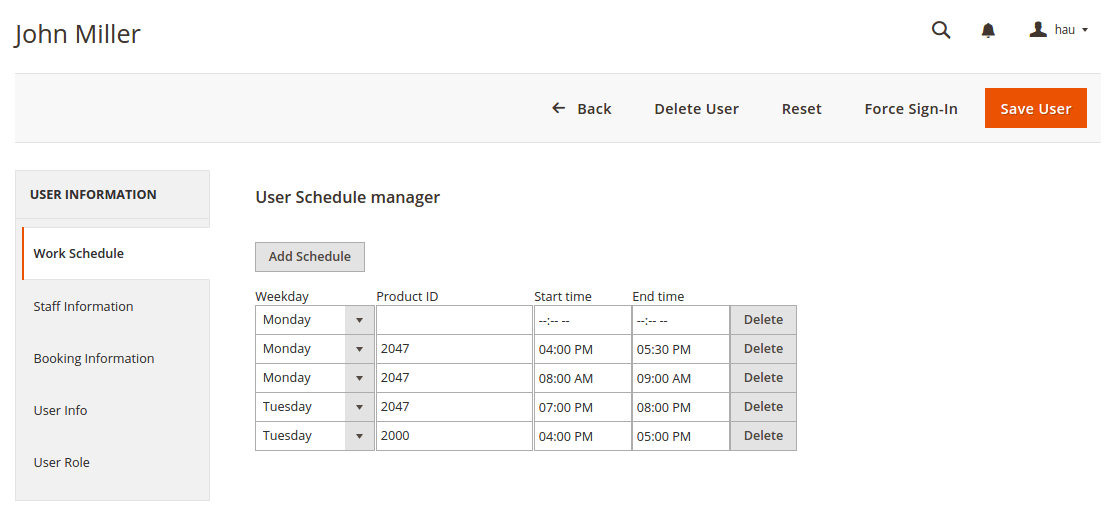Open the search magnifier icon
The height and width of the screenshot is (514, 1105).
941,30
